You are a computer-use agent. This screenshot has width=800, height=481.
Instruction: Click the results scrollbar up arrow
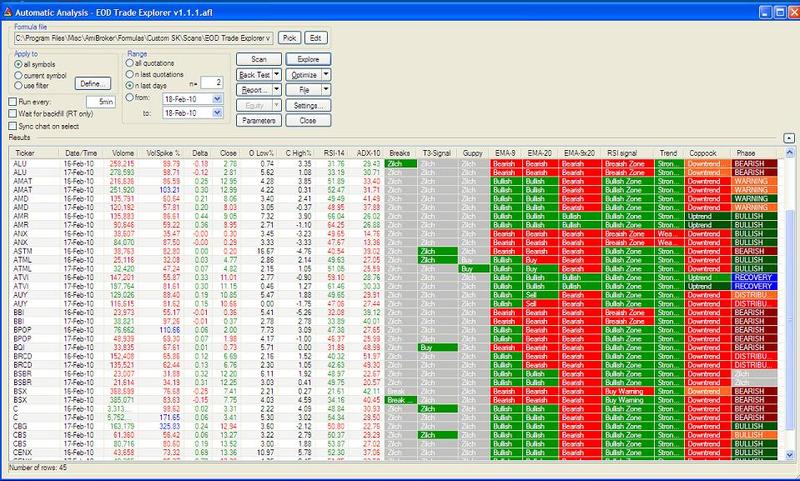(x=789, y=153)
